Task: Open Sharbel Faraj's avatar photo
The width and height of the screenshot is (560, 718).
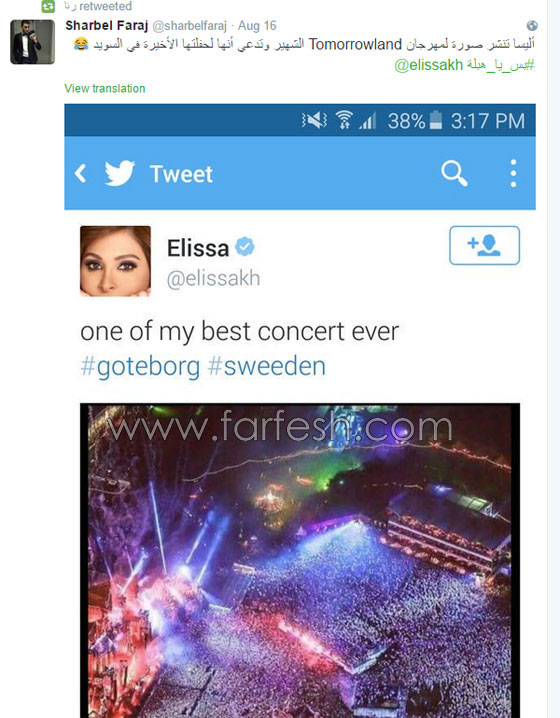Action: click(33, 42)
